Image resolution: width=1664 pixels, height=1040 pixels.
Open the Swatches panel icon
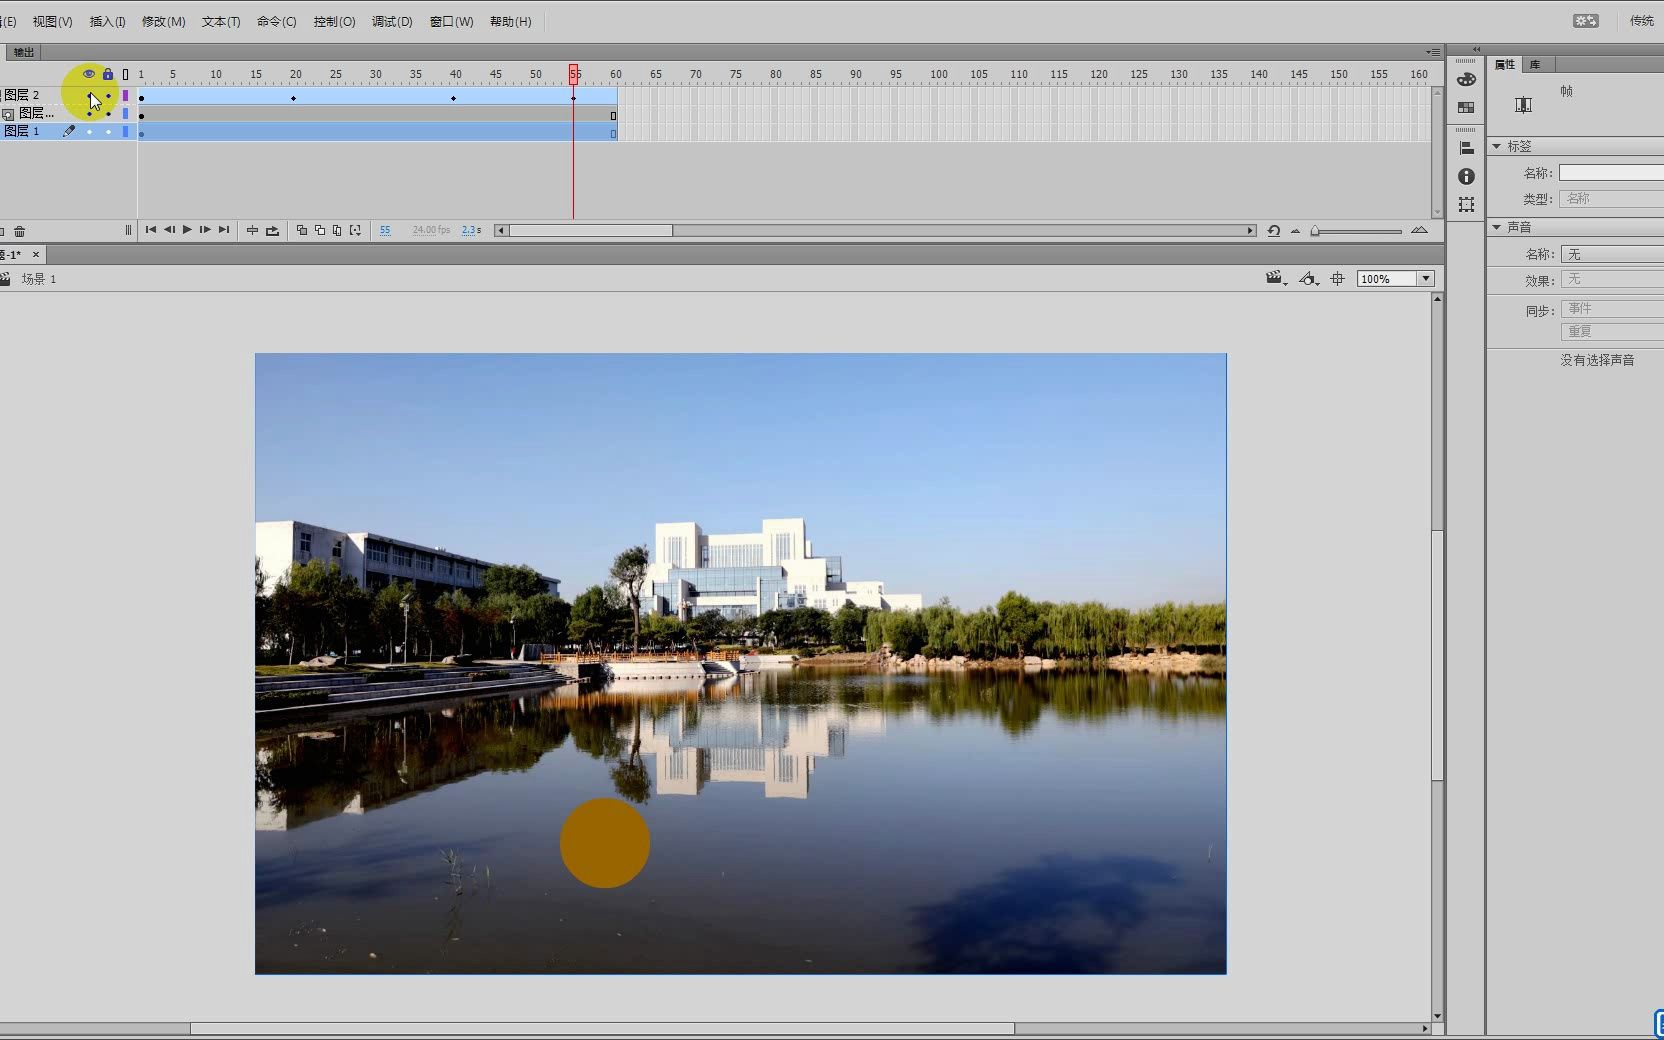click(1466, 107)
